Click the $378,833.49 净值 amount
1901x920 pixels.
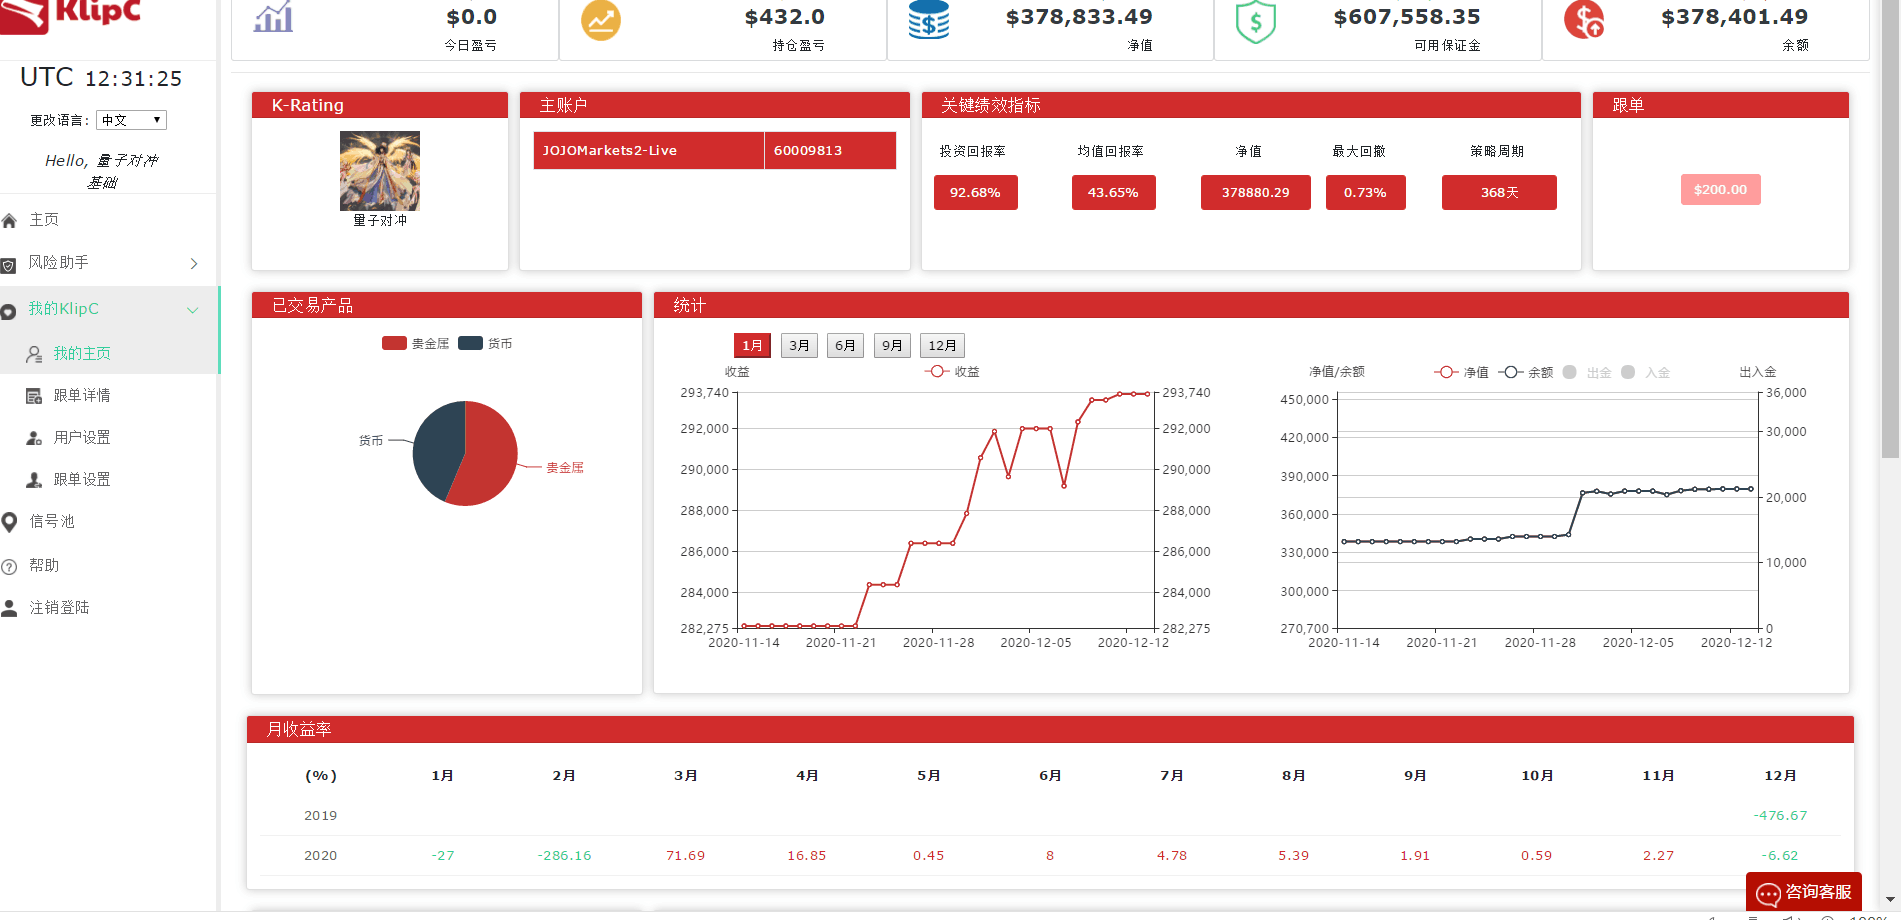tap(1079, 17)
